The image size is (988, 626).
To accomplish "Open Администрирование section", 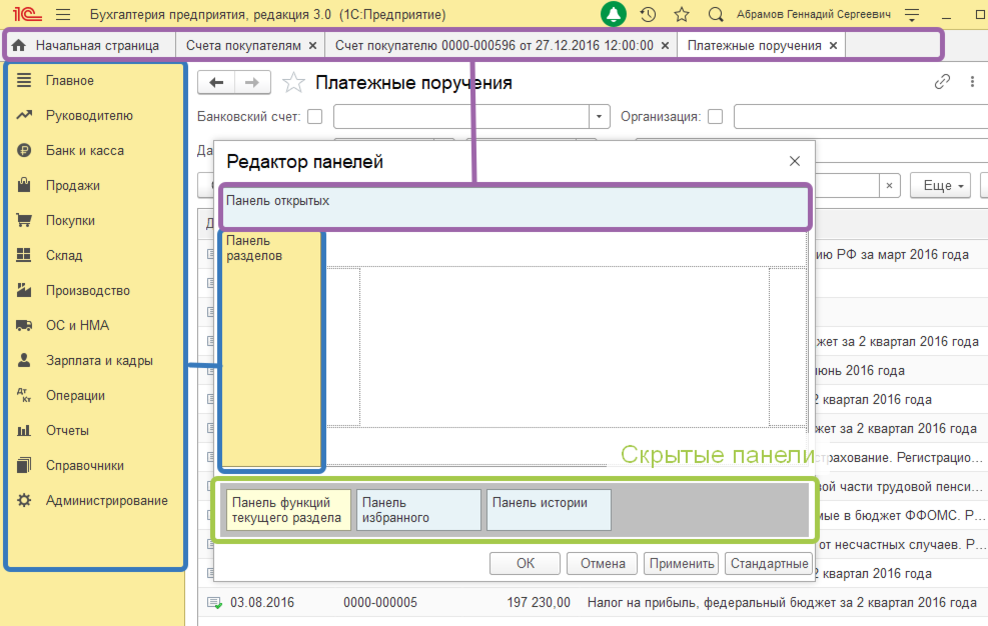I will click(106, 501).
